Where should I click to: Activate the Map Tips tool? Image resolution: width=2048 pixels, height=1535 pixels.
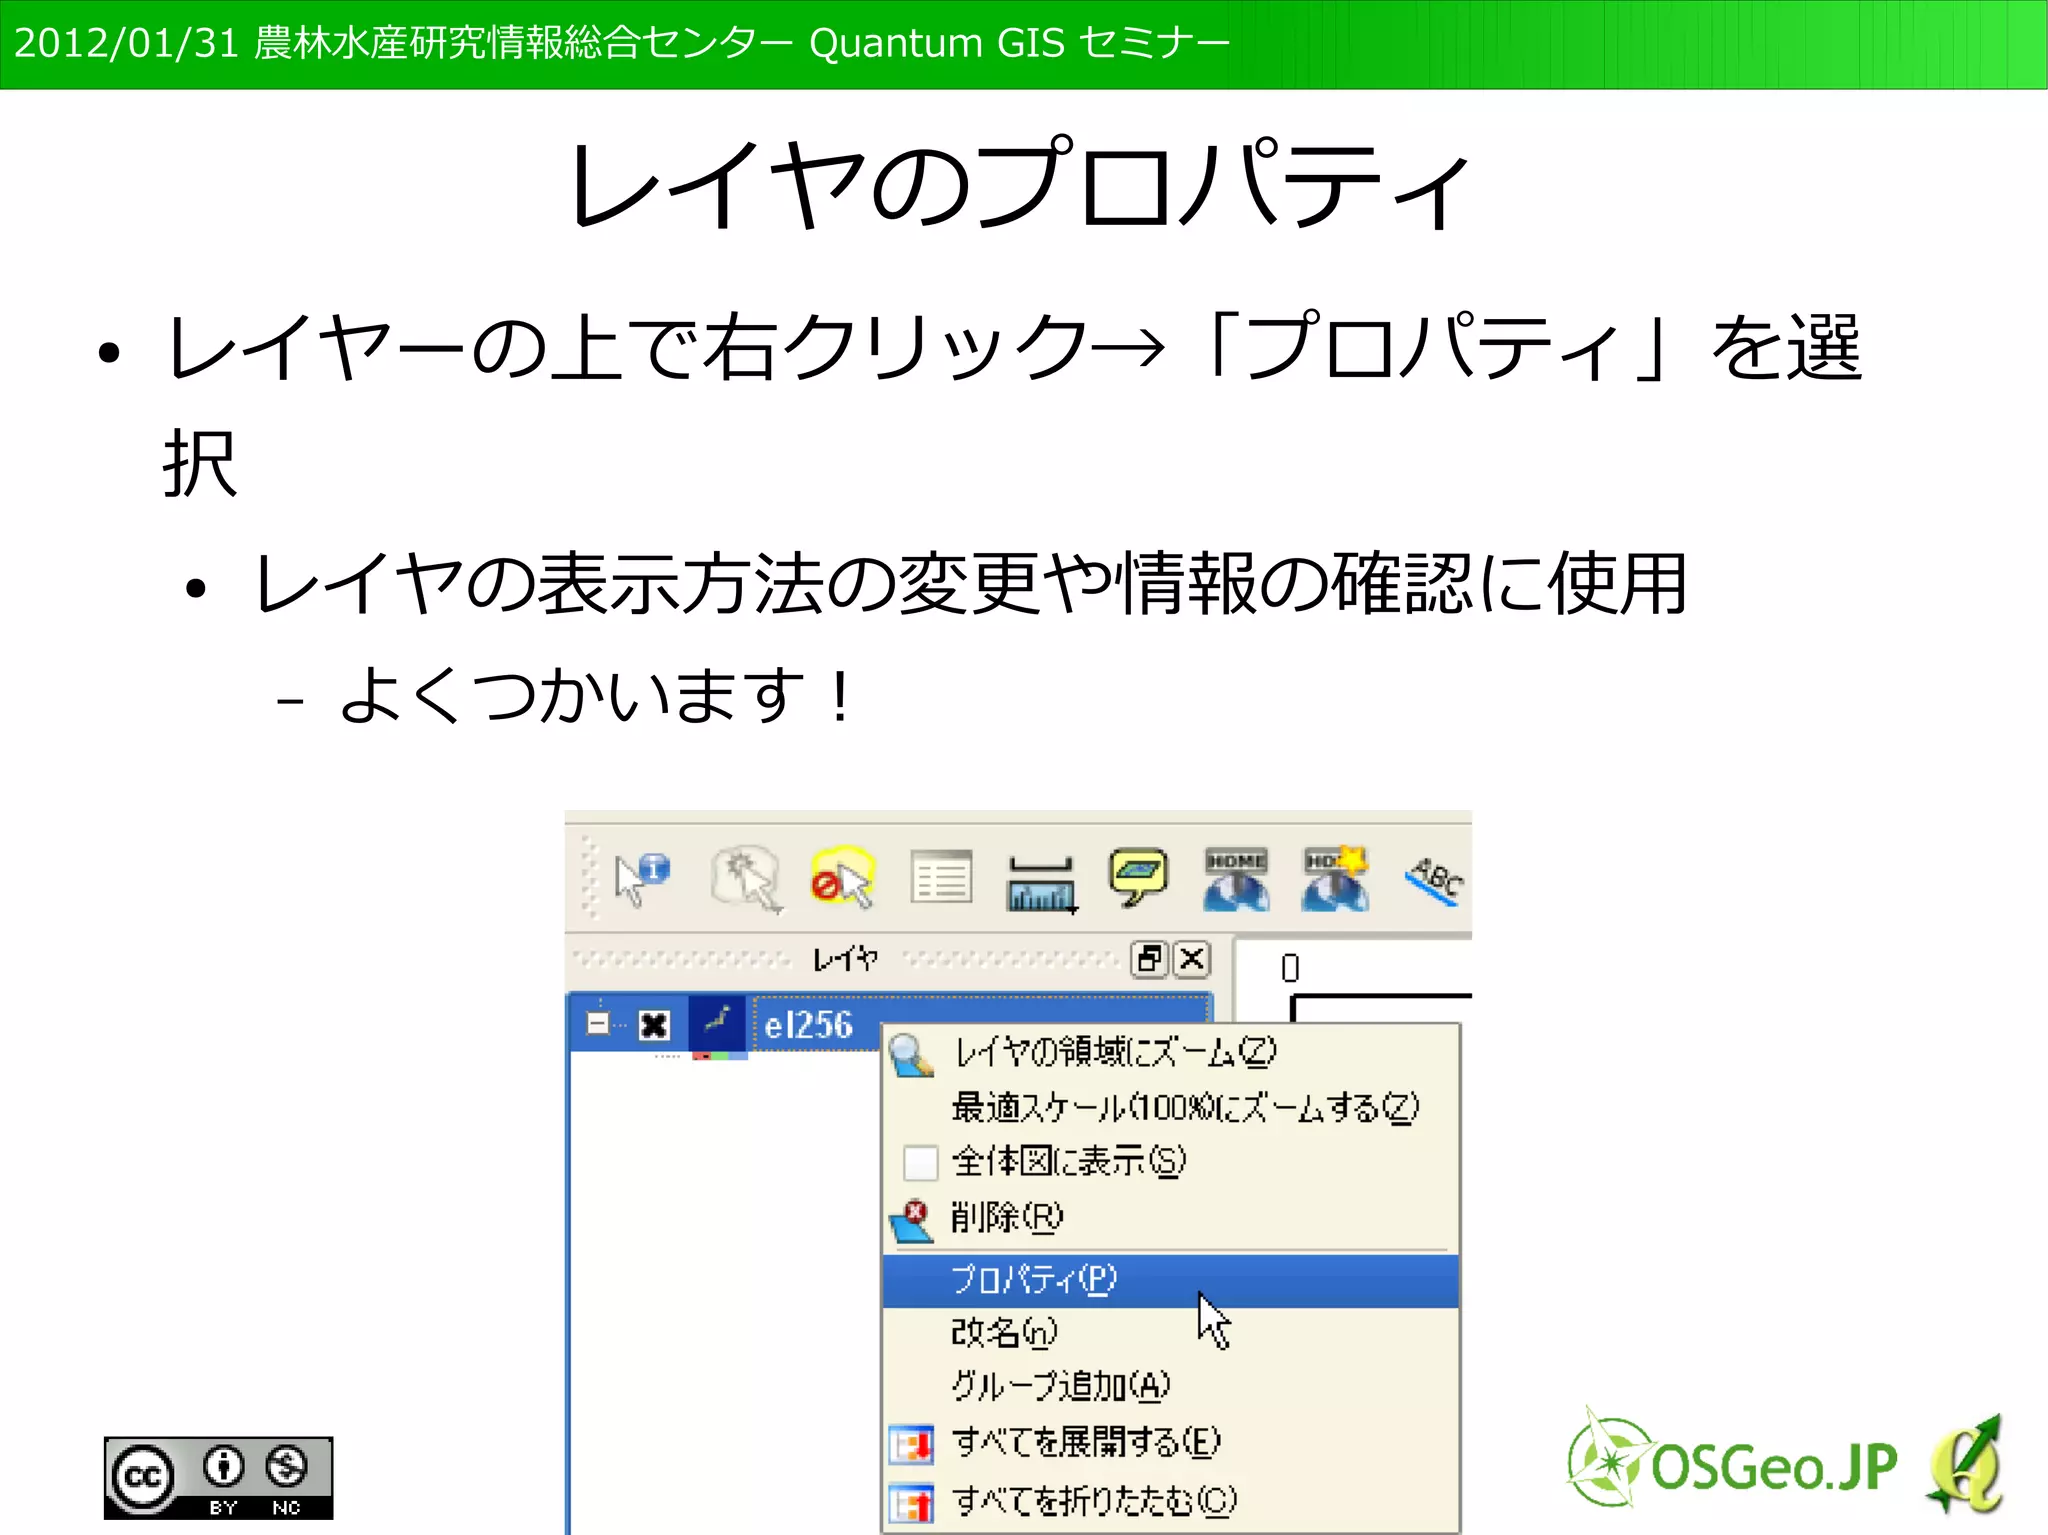(x=1138, y=877)
